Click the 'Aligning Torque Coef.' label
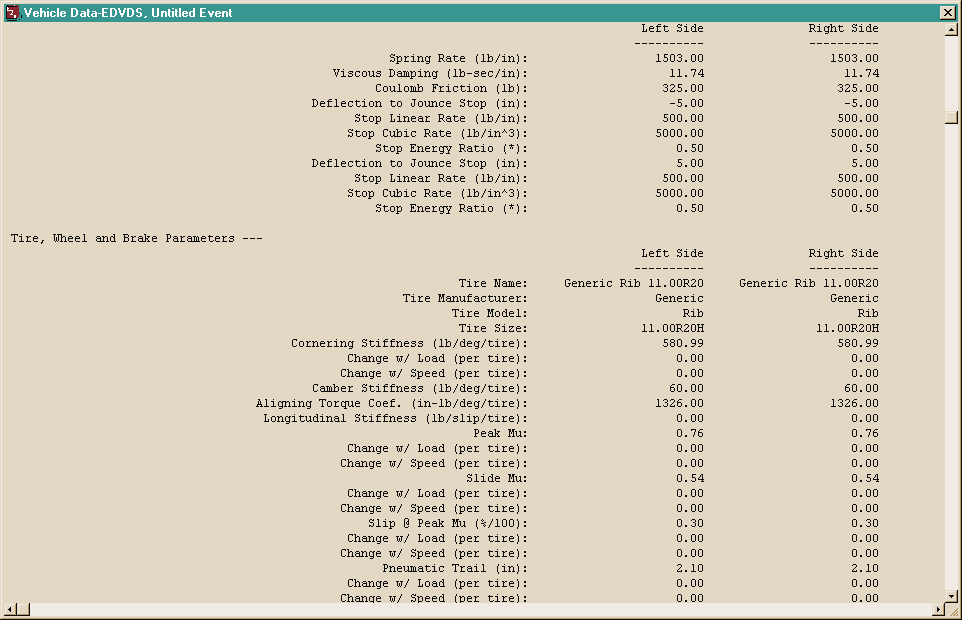Viewport: 962px width, 620px height. (x=328, y=404)
